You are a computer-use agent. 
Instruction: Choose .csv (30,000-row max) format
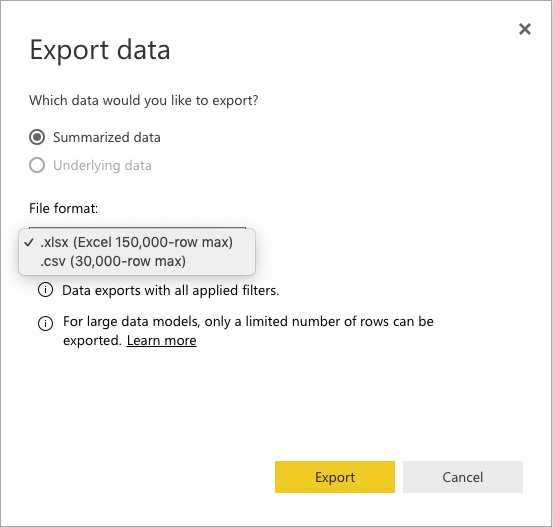coord(136,261)
